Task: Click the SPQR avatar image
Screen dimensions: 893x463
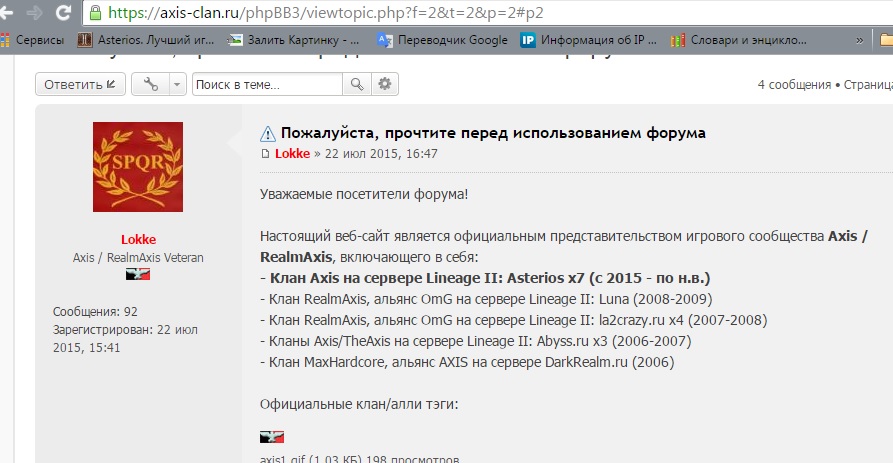Action: coord(138,167)
